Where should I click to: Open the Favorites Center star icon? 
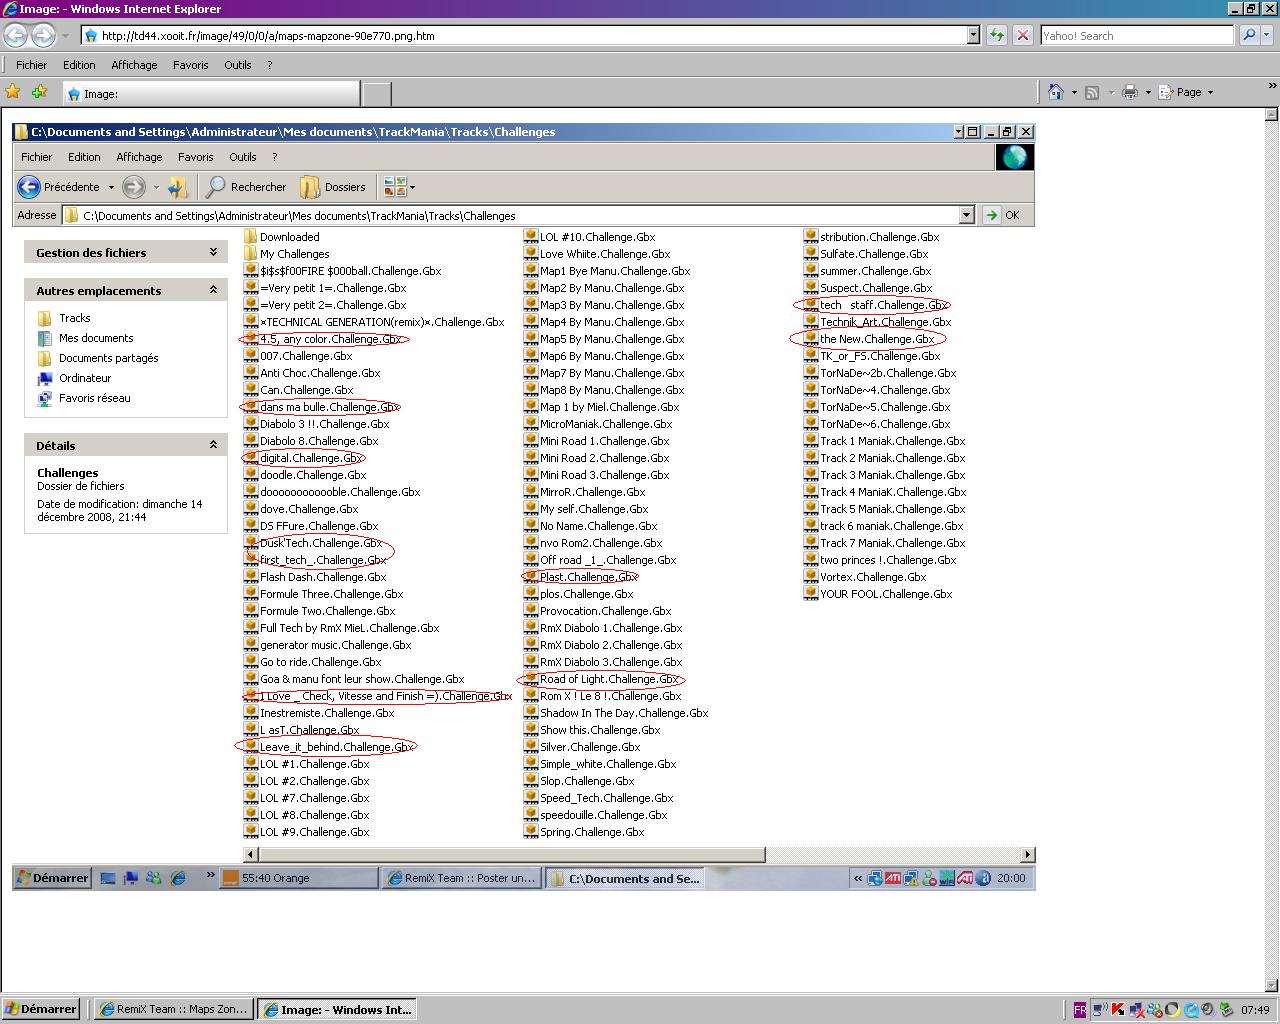(x=13, y=92)
